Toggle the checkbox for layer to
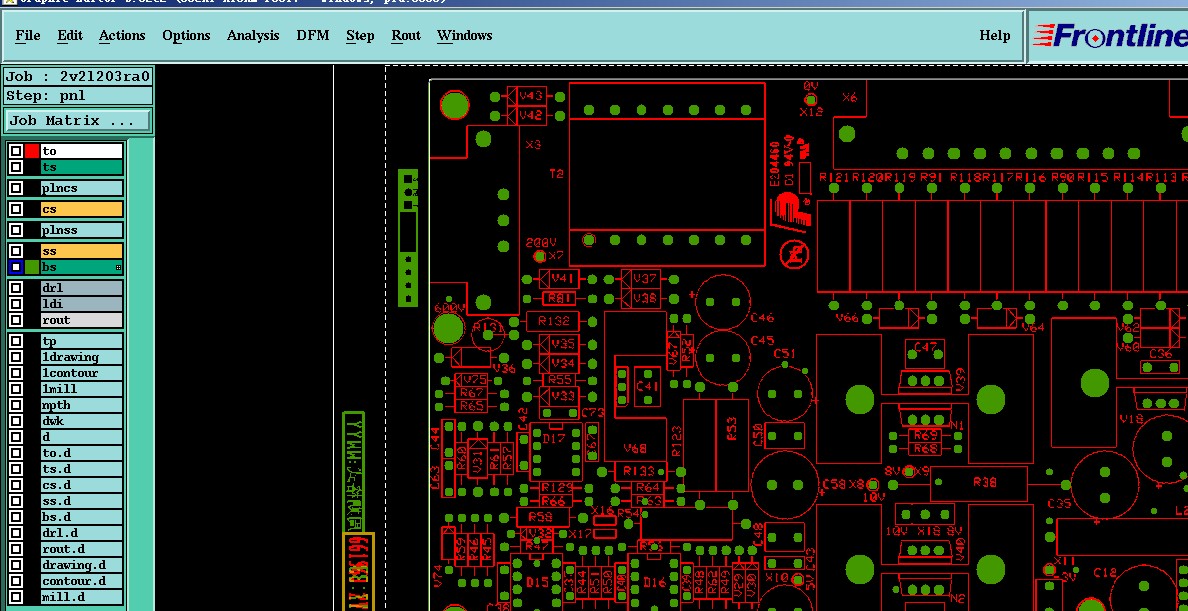The height and width of the screenshot is (611, 1188). point(16,151)
